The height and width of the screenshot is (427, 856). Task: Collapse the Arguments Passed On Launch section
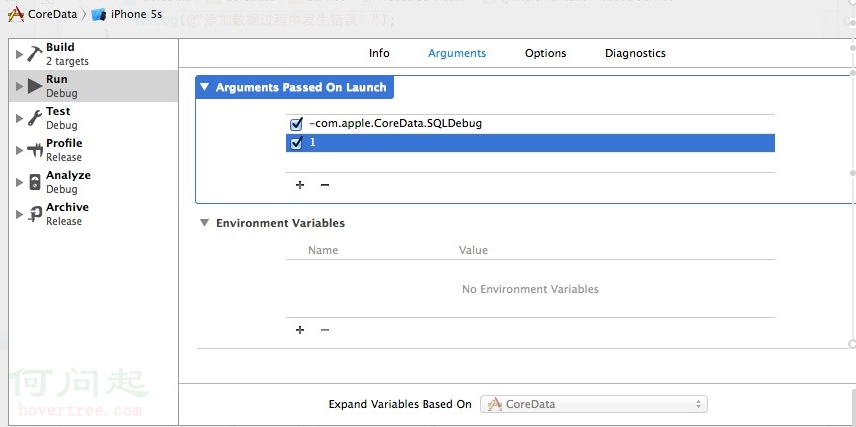click(205, 88)
